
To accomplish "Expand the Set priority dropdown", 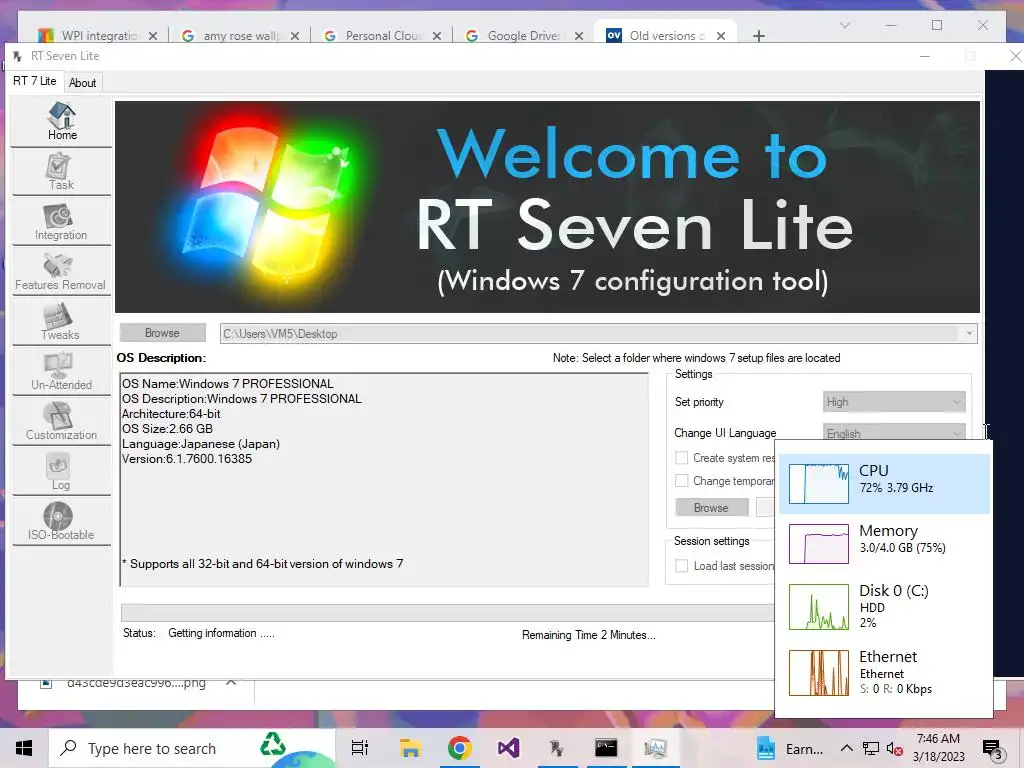I will 894,402.
